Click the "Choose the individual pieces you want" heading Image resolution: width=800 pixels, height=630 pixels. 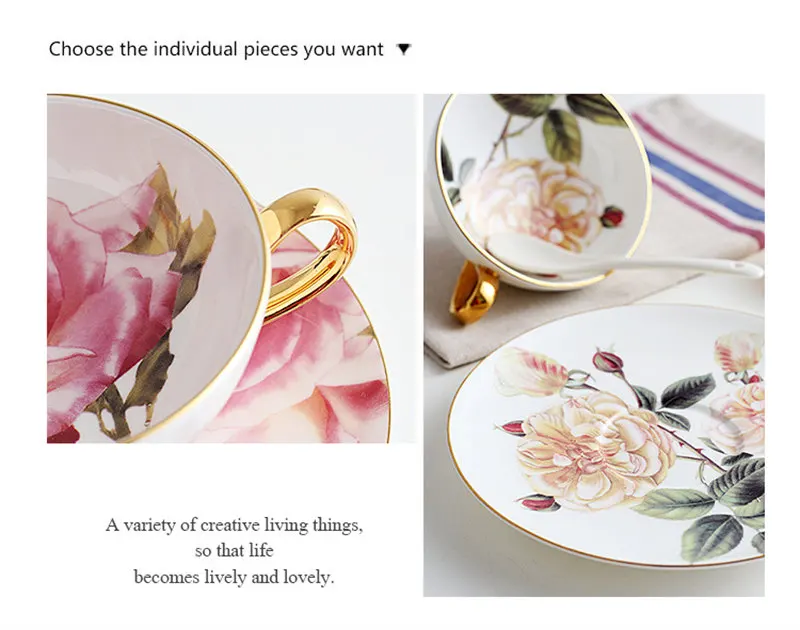point(215,49)
